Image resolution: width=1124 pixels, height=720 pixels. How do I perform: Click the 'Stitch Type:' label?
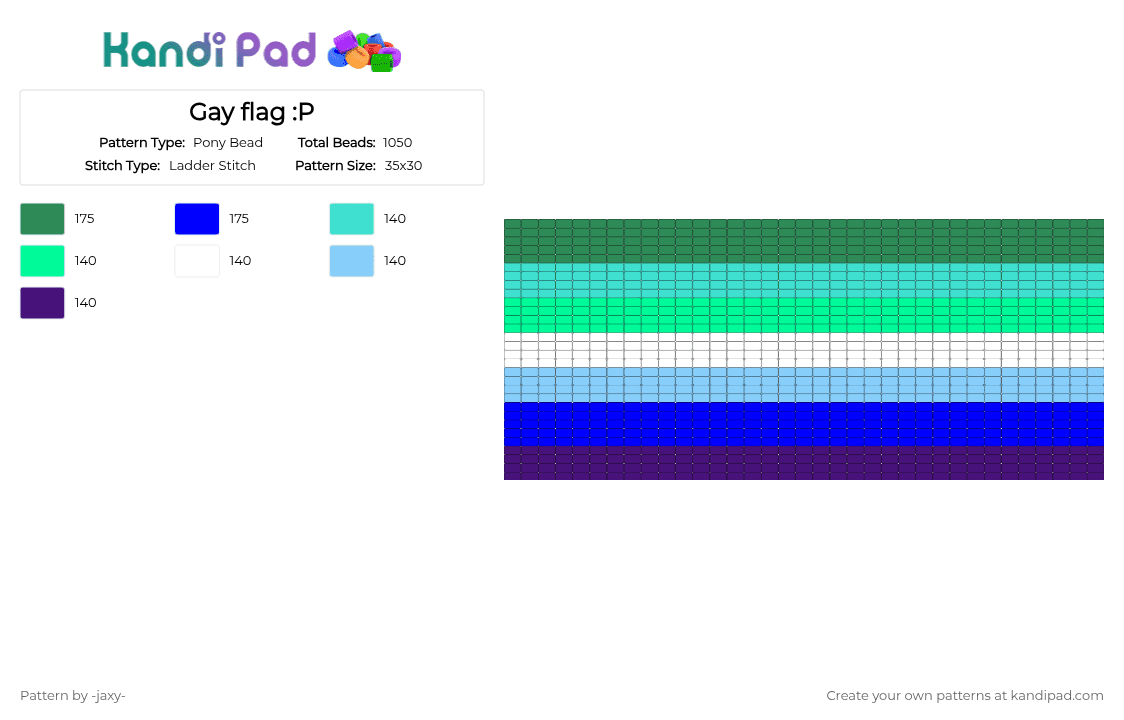tap(123, 166)
